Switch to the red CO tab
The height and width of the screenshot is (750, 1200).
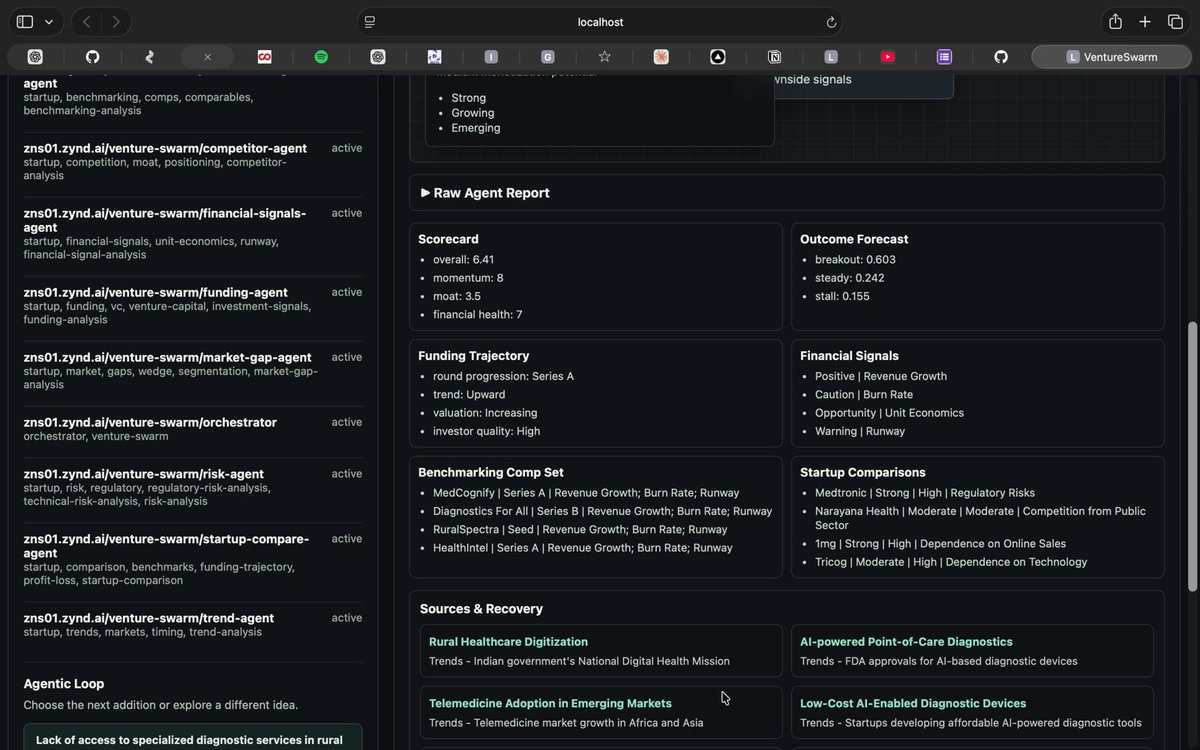coord(264,57)
